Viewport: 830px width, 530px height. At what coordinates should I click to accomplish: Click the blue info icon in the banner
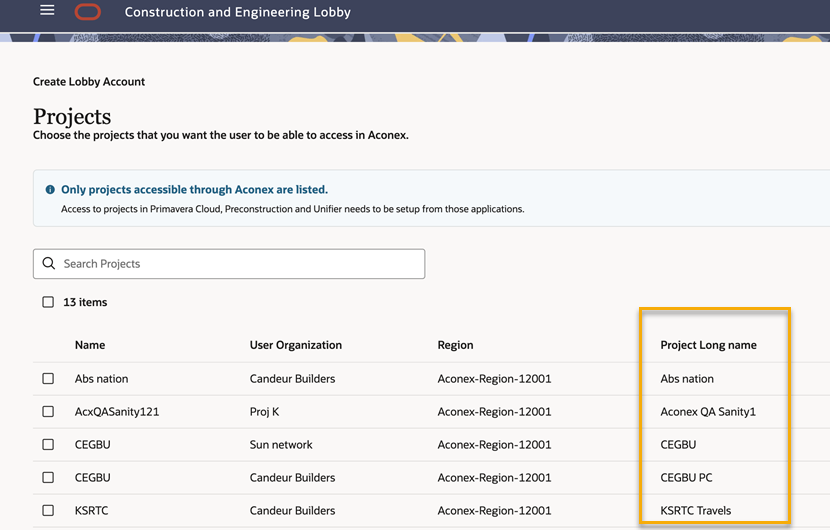(50, 190)
